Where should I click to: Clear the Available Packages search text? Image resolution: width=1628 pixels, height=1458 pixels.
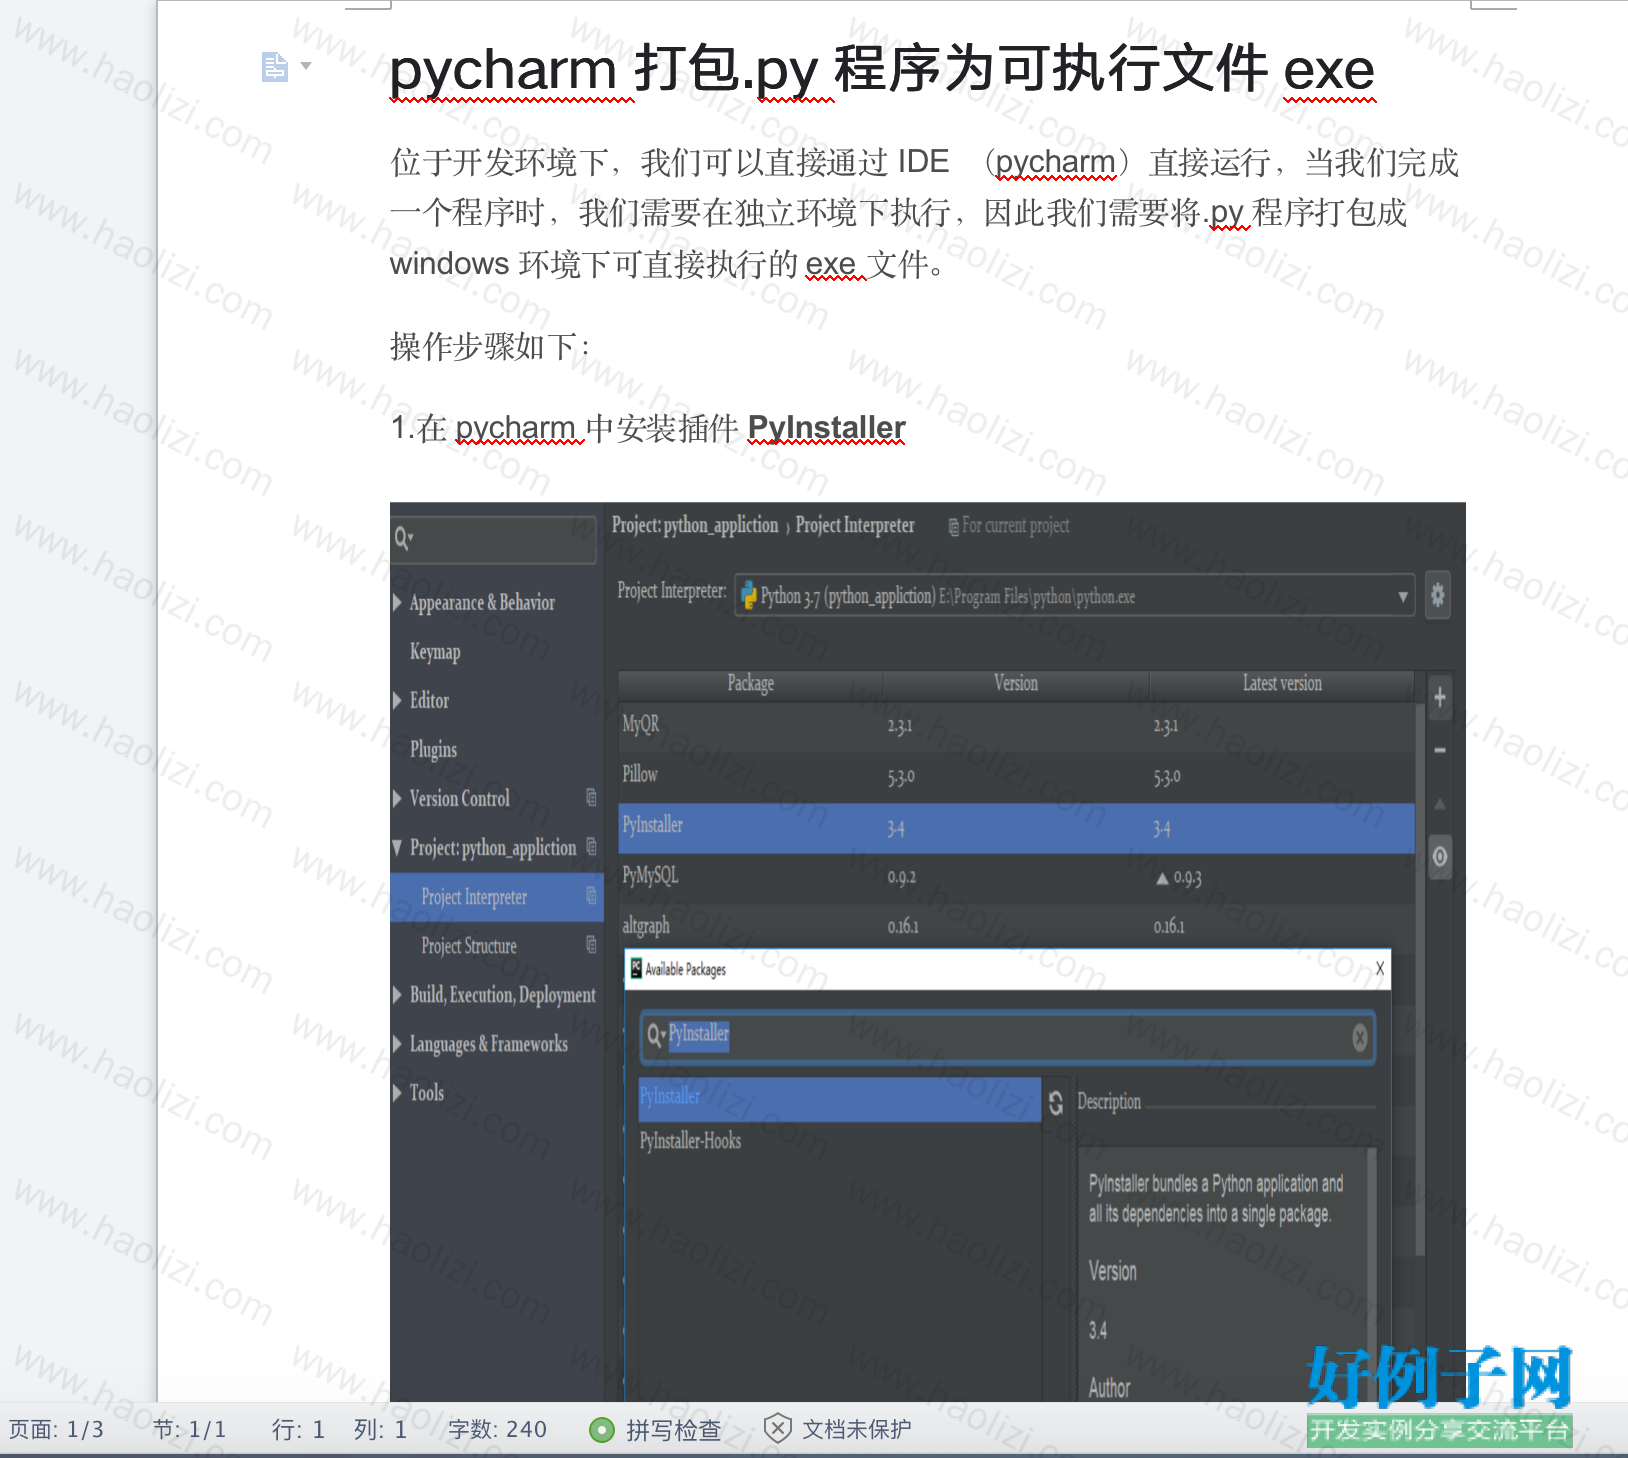pyautogui.click(x=1360, y=1038)
